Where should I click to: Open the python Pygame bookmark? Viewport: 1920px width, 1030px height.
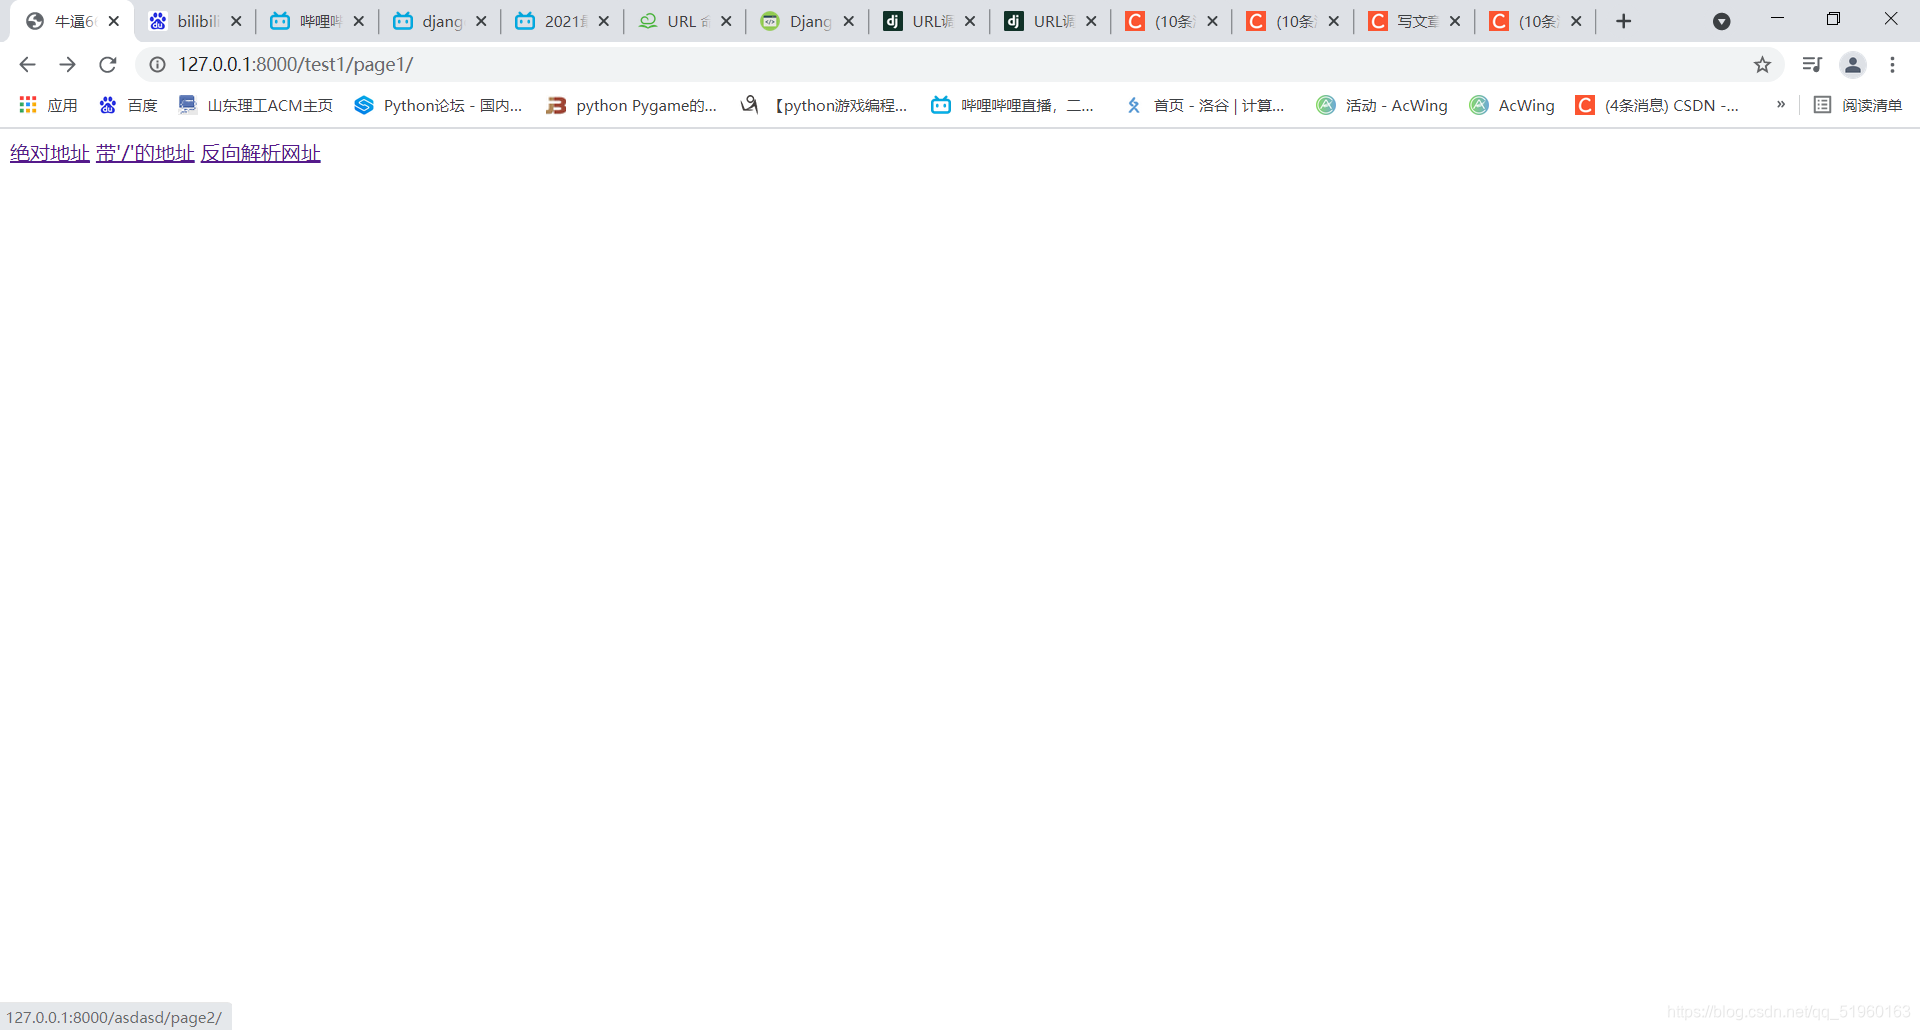click(632, 105)
